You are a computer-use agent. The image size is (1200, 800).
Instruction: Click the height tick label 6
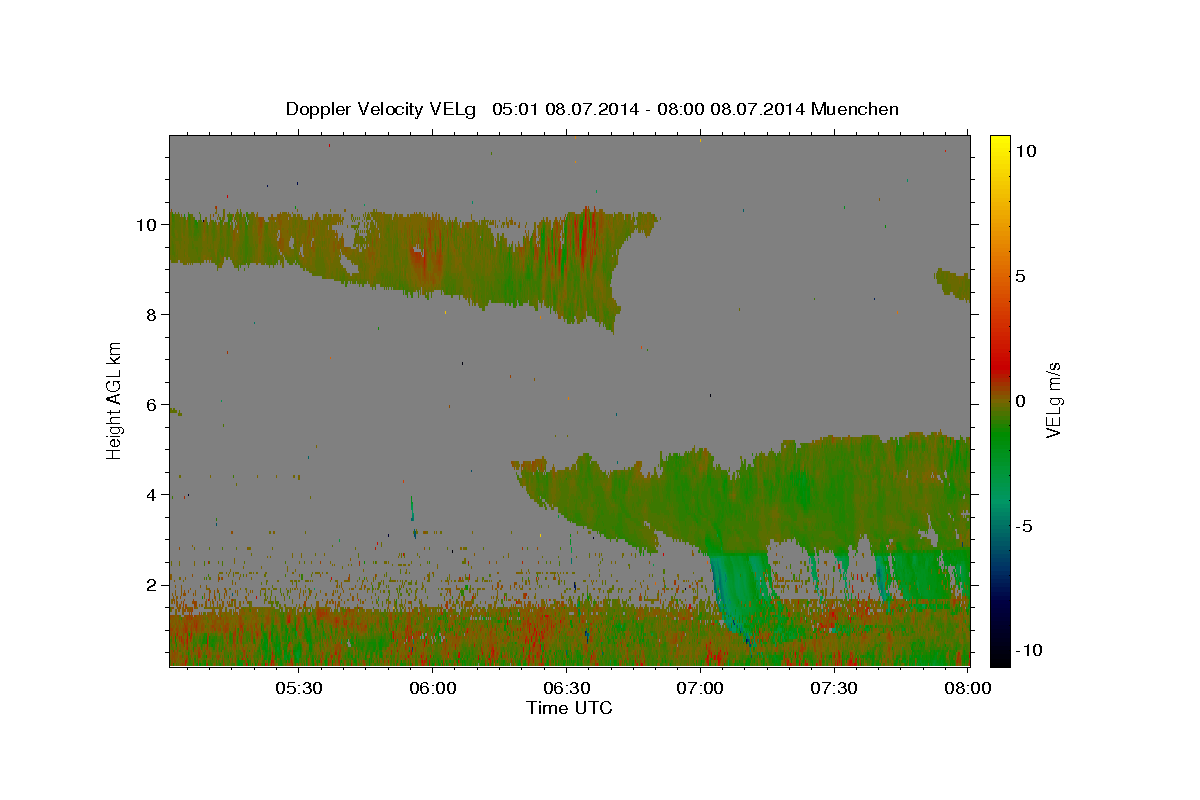152,405
